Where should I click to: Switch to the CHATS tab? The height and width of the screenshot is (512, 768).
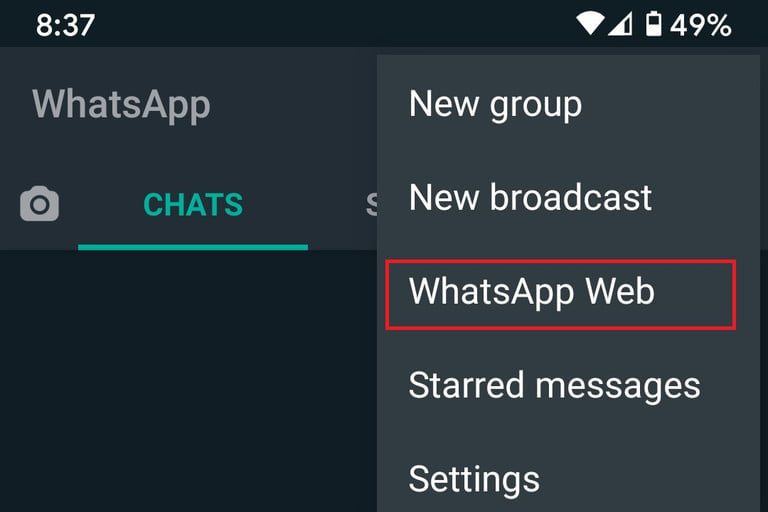pos(193,204)
